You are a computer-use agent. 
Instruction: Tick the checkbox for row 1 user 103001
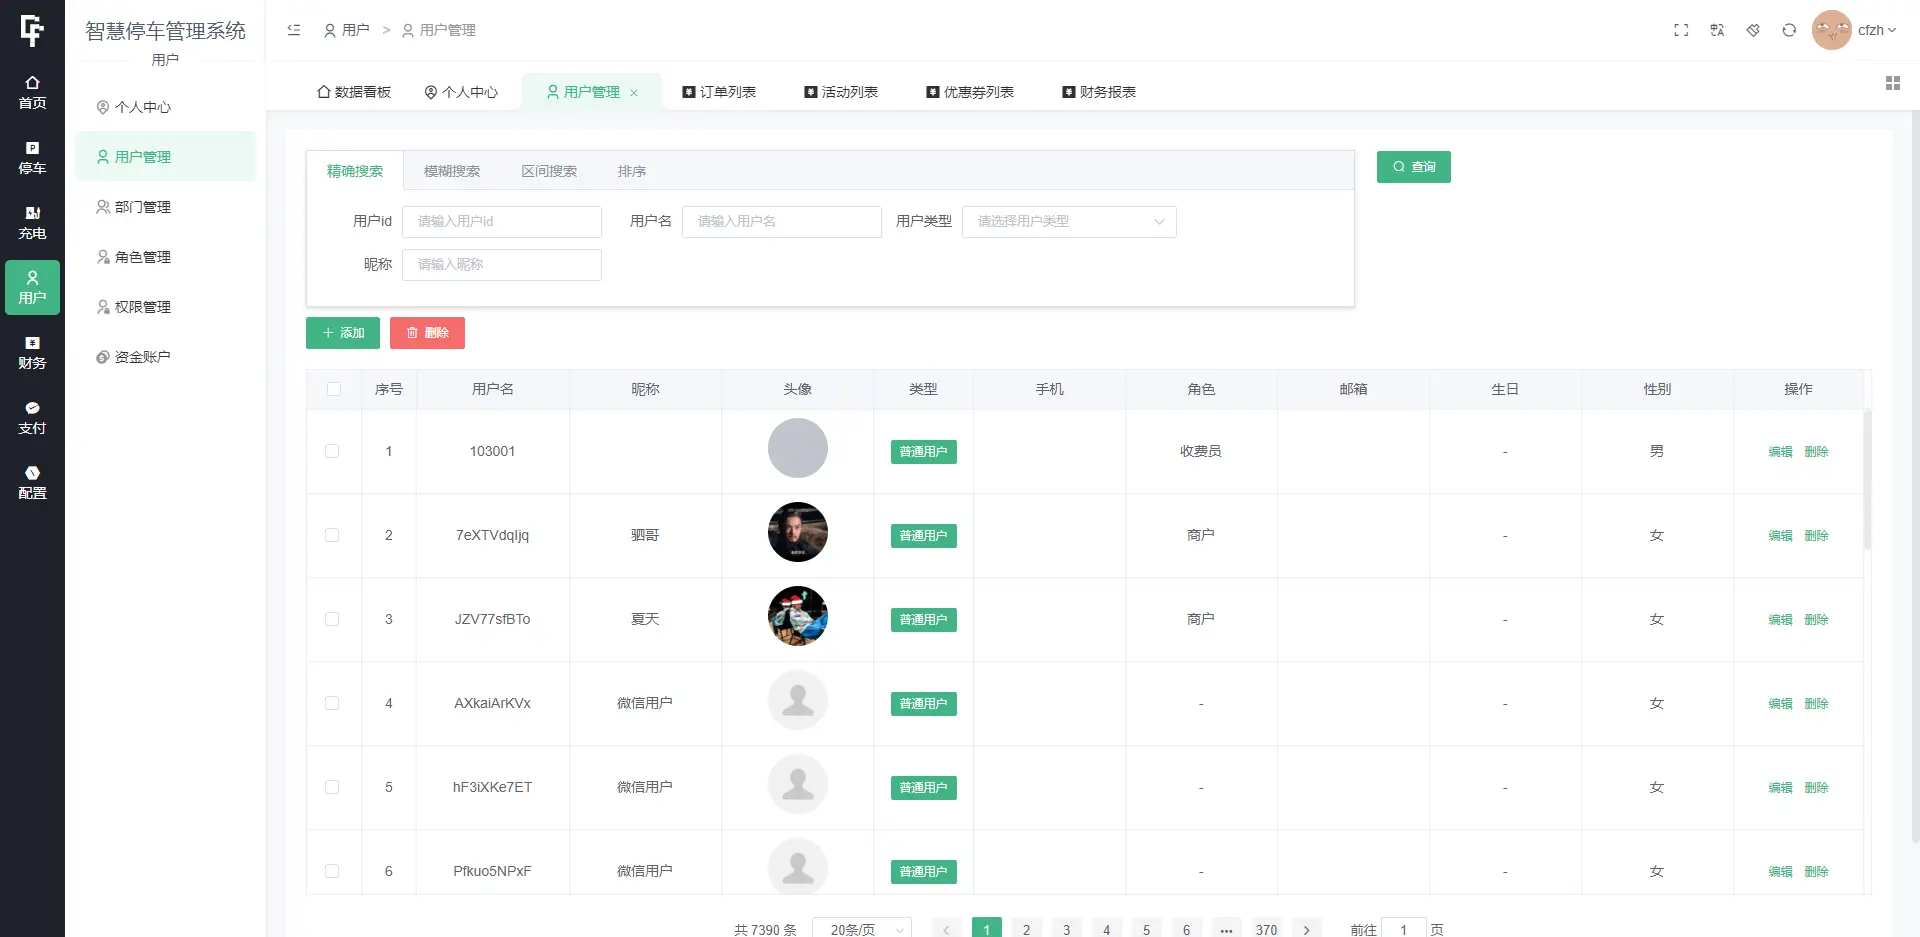coord(333,451)
